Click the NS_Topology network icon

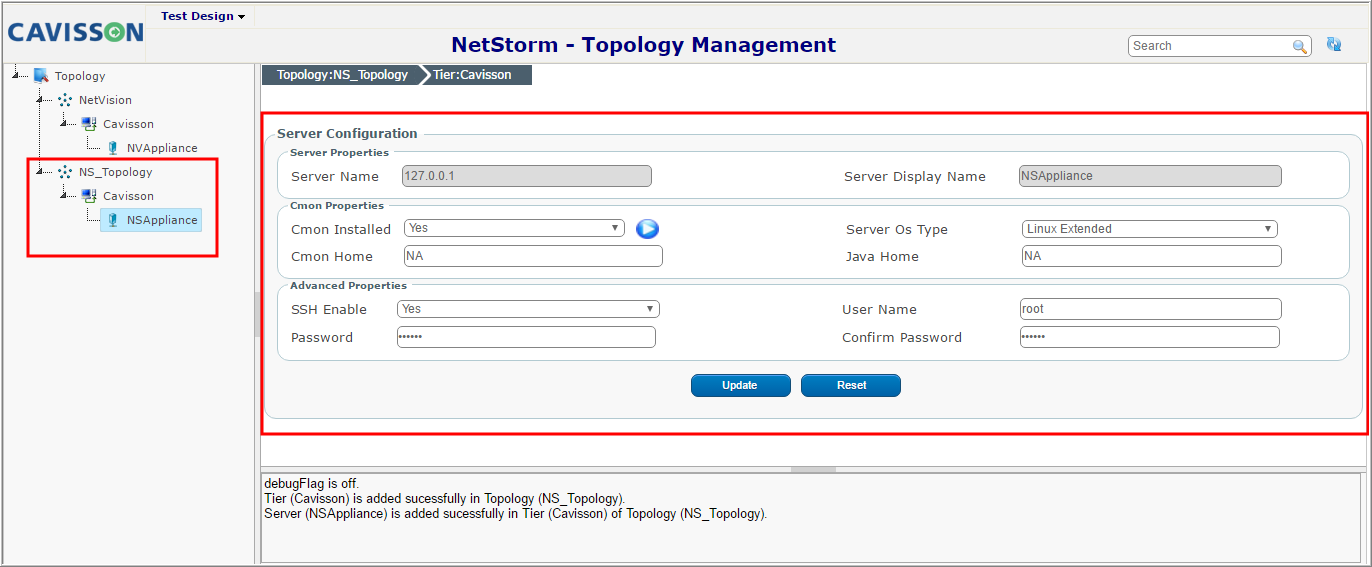click(x=65, y=172)
